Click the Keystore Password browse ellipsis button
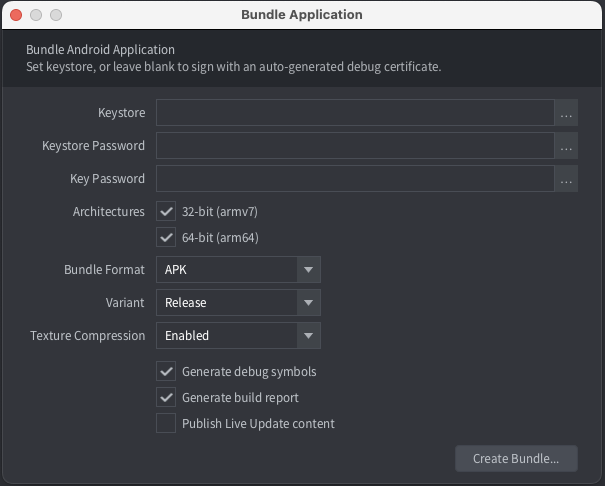The width and height of the screenshot is (605, 486). pos(567,146)
